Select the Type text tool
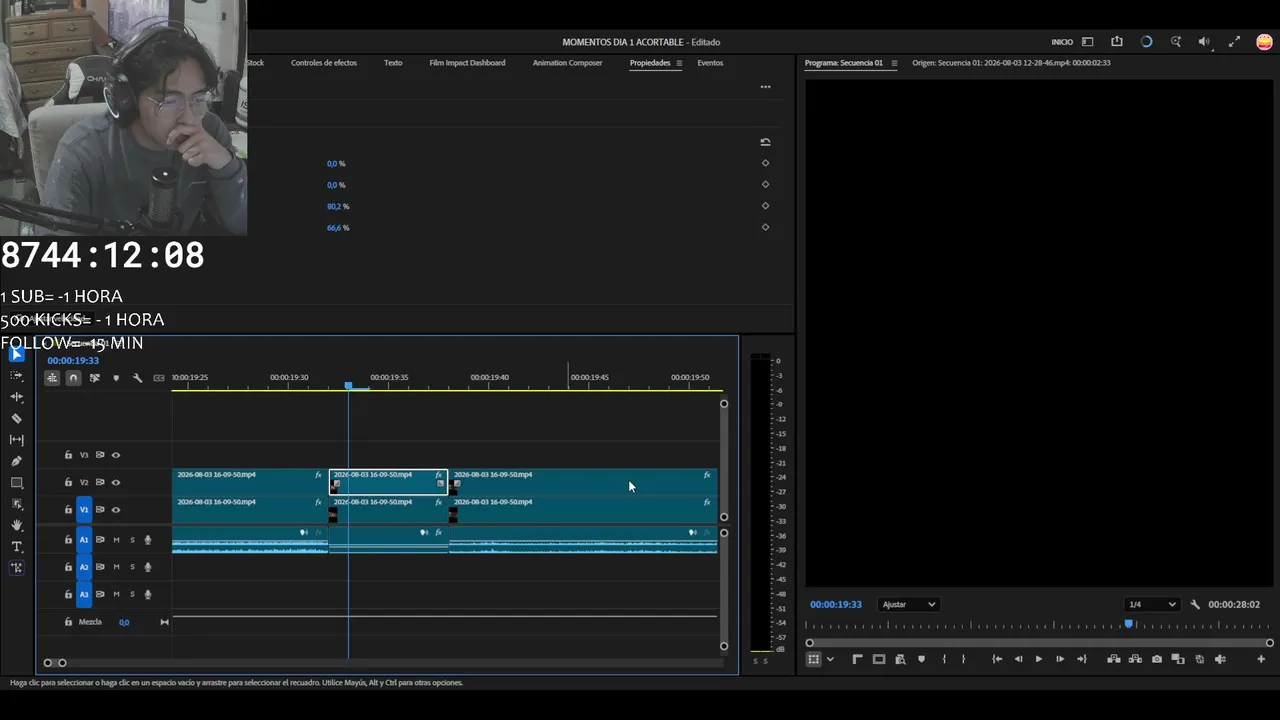Screen dimensions: 1280x720 point(17,547)
